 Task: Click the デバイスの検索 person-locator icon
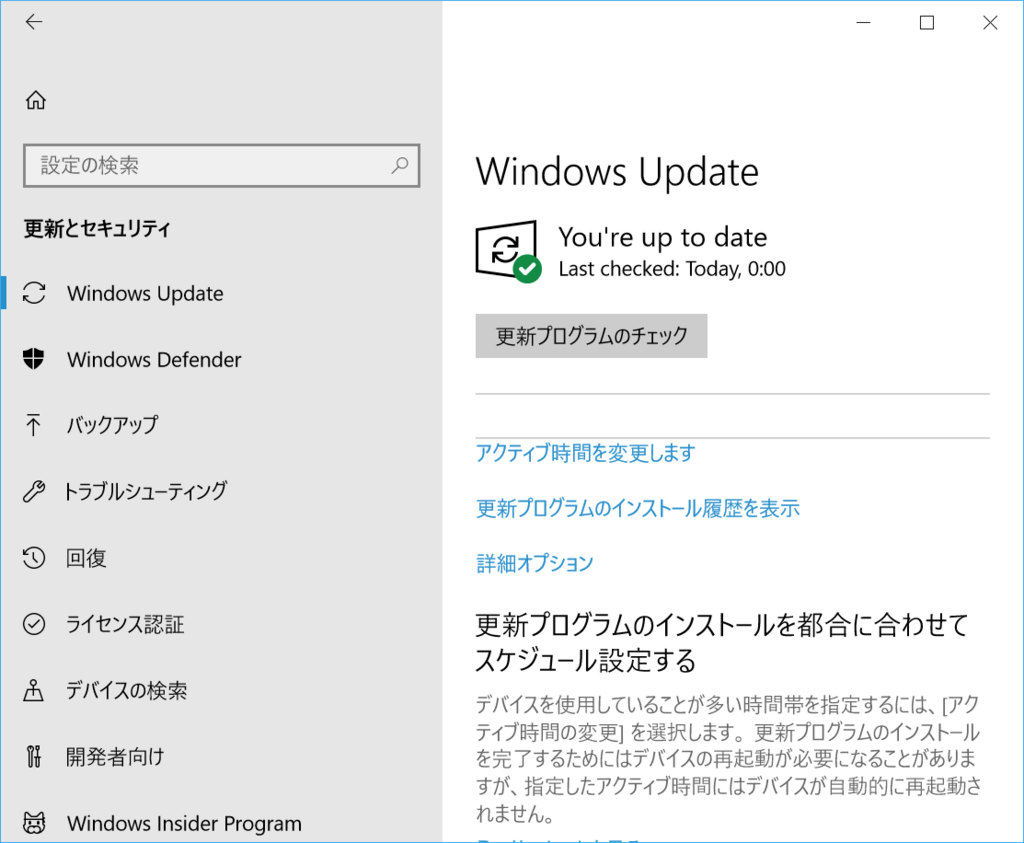34,690
